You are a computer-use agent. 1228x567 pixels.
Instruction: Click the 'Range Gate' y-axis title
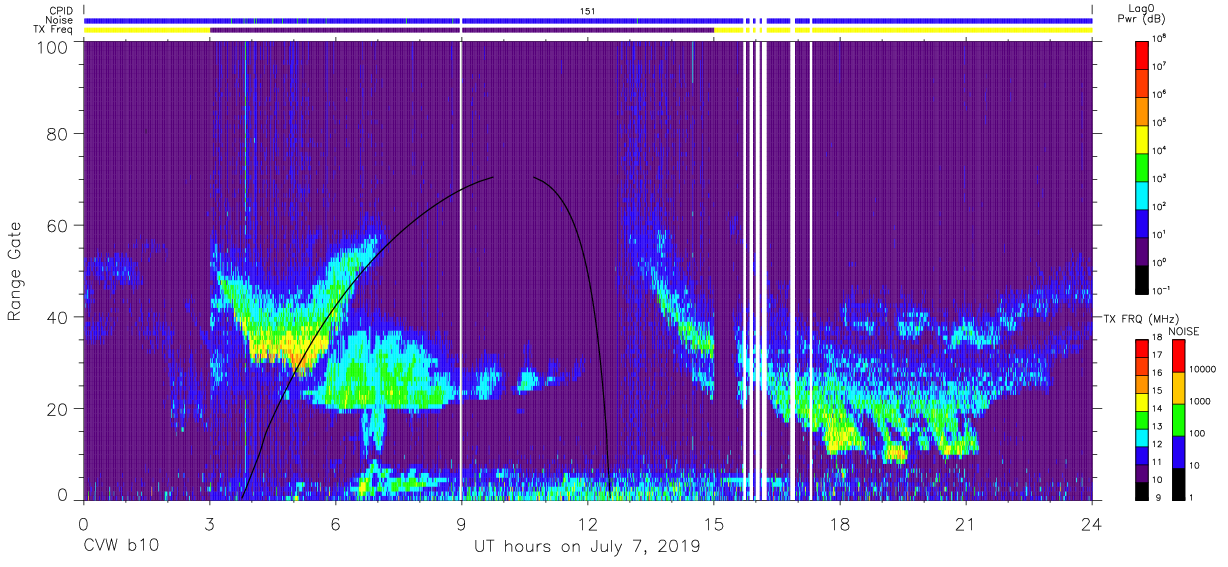point(16,272)
